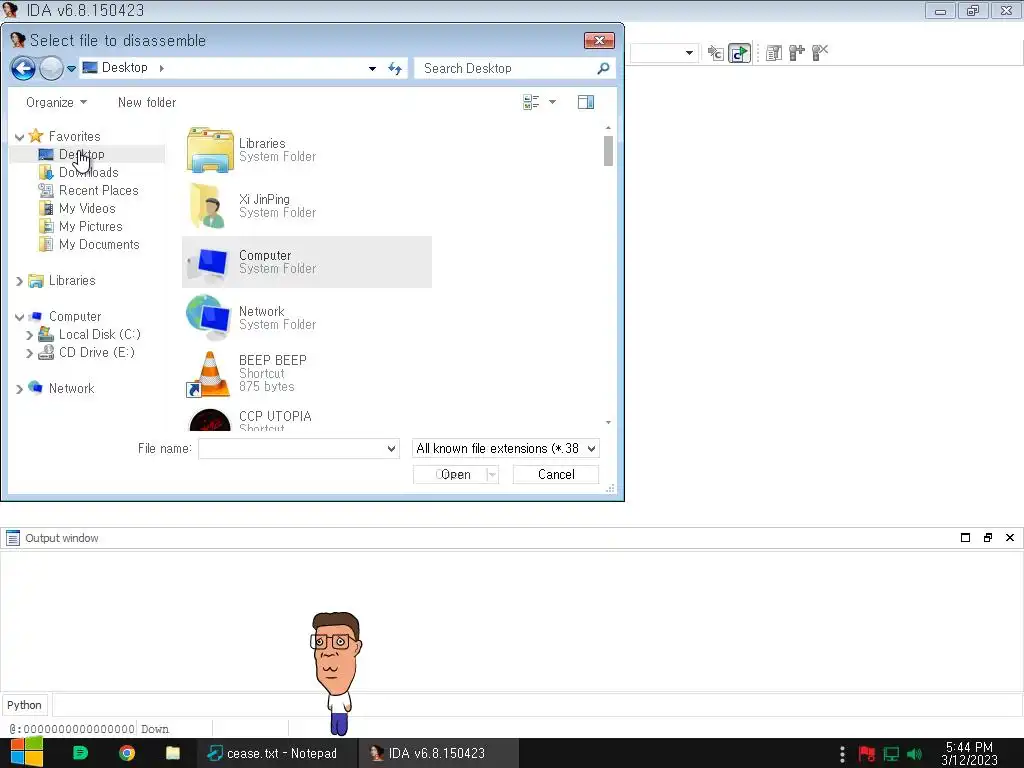The width and height of the screenshot is (1024, 768).
Task: Open Recent Places in Favorites
Action: (x=99, y=190)
